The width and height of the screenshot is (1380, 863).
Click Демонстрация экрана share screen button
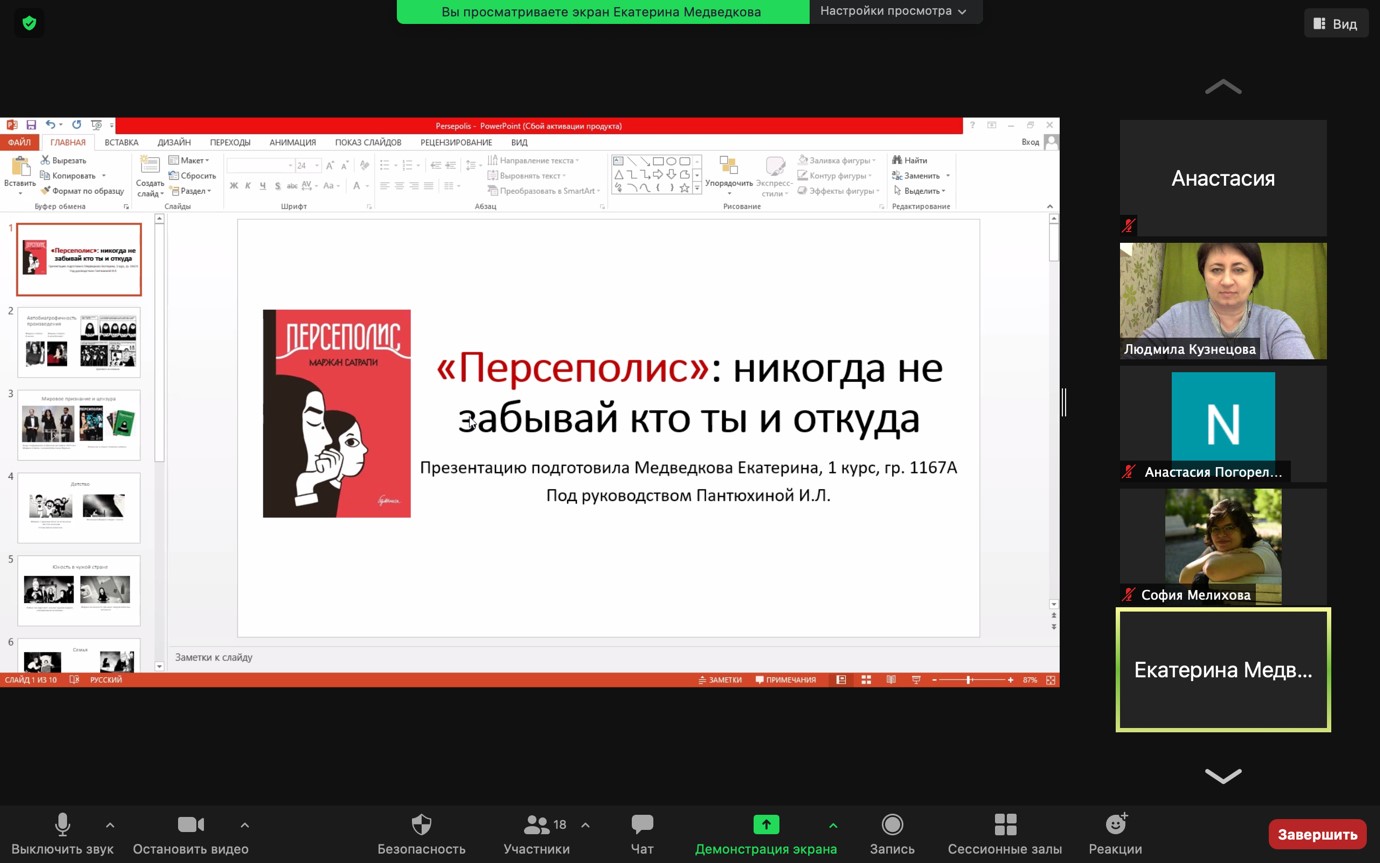[766, 834]
